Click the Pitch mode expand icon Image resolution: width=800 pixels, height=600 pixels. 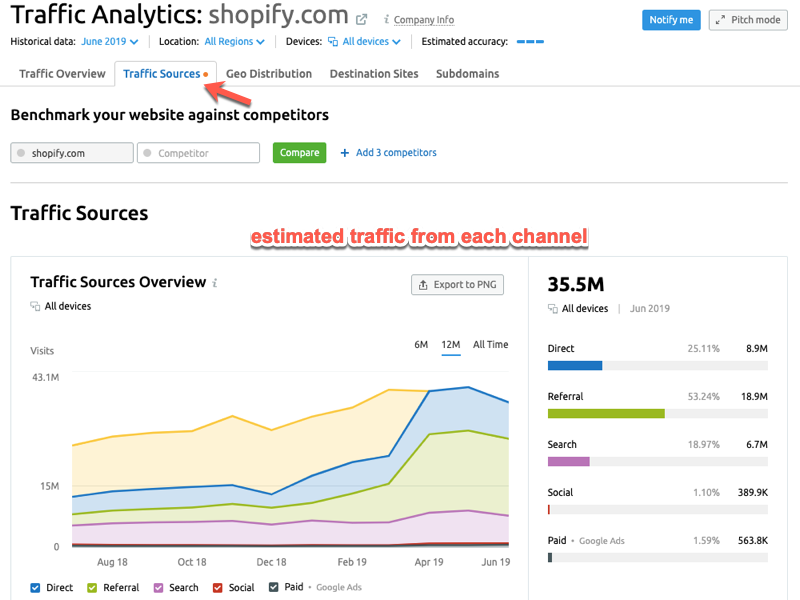click(722, 20)
